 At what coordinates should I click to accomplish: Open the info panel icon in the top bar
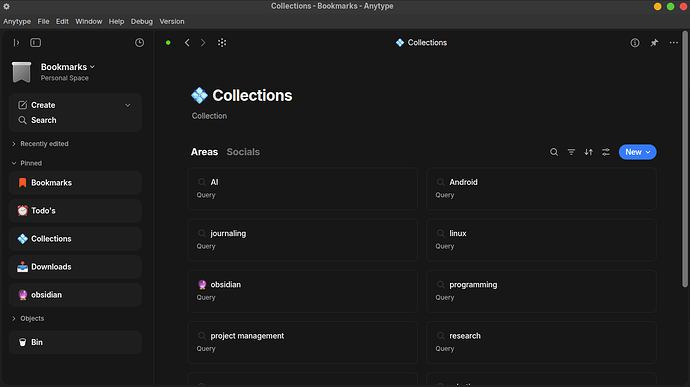click(x=635, y=43)
